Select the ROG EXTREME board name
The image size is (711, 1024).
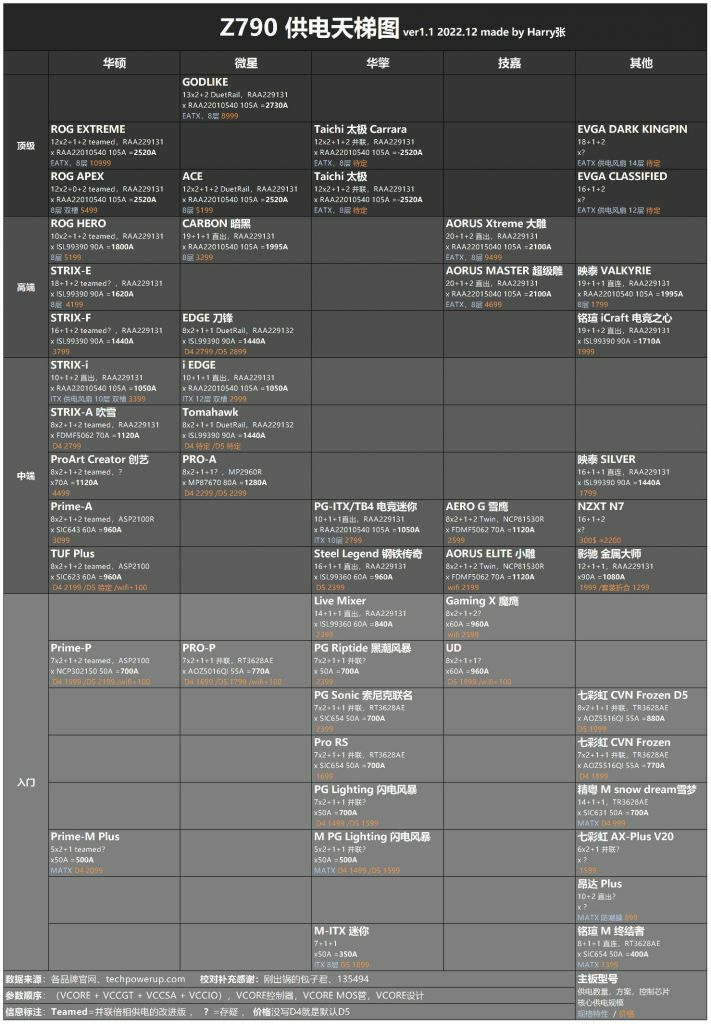[88, 129]
